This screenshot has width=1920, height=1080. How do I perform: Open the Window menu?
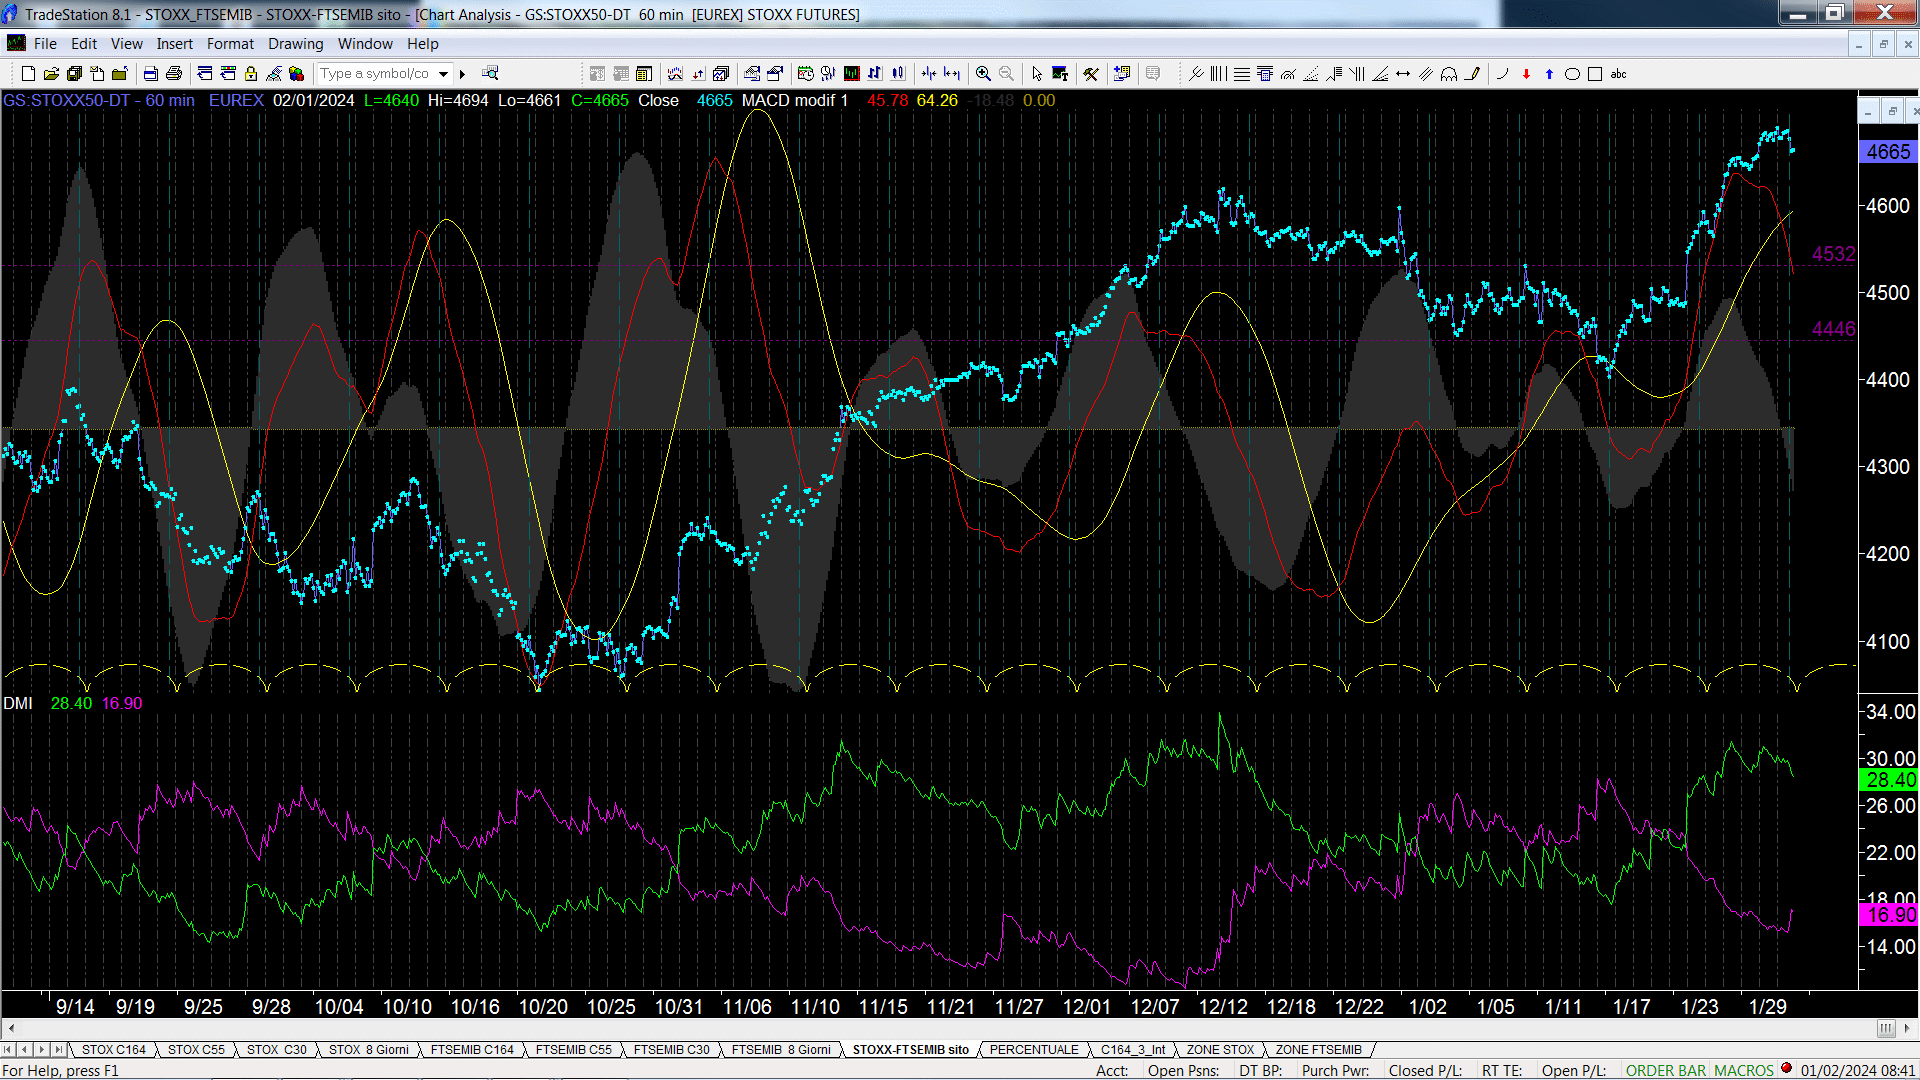tap(365, 44)
